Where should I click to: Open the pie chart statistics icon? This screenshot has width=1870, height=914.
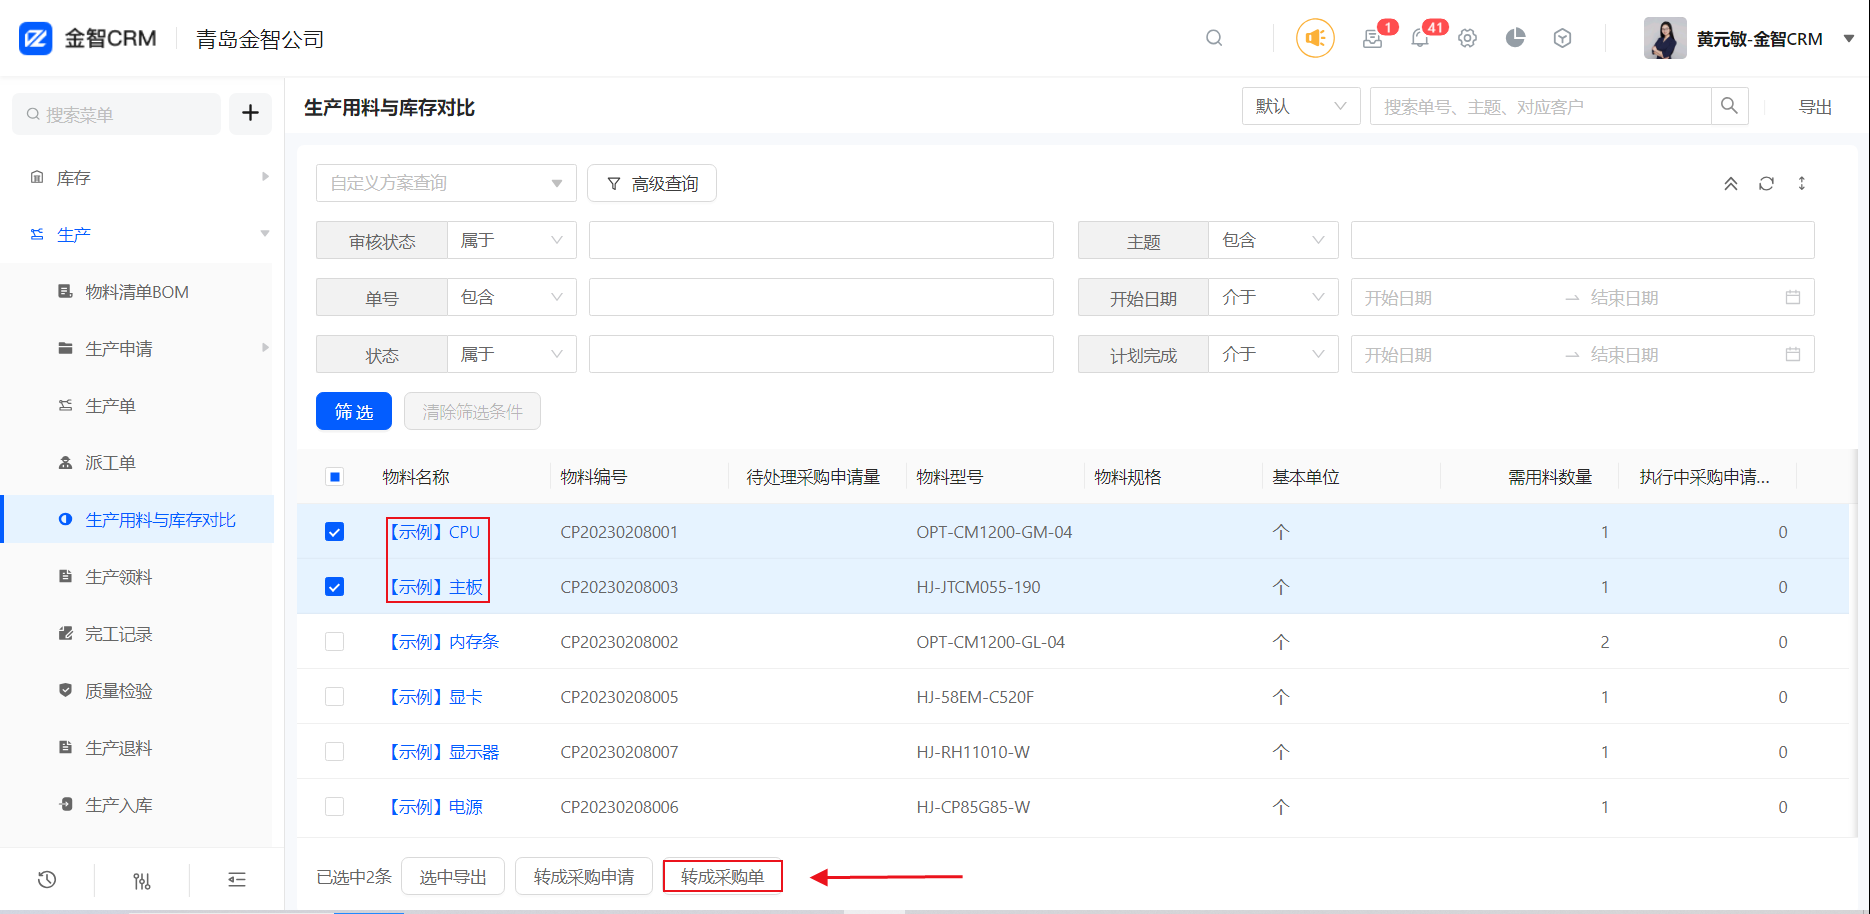(1515, 38)
